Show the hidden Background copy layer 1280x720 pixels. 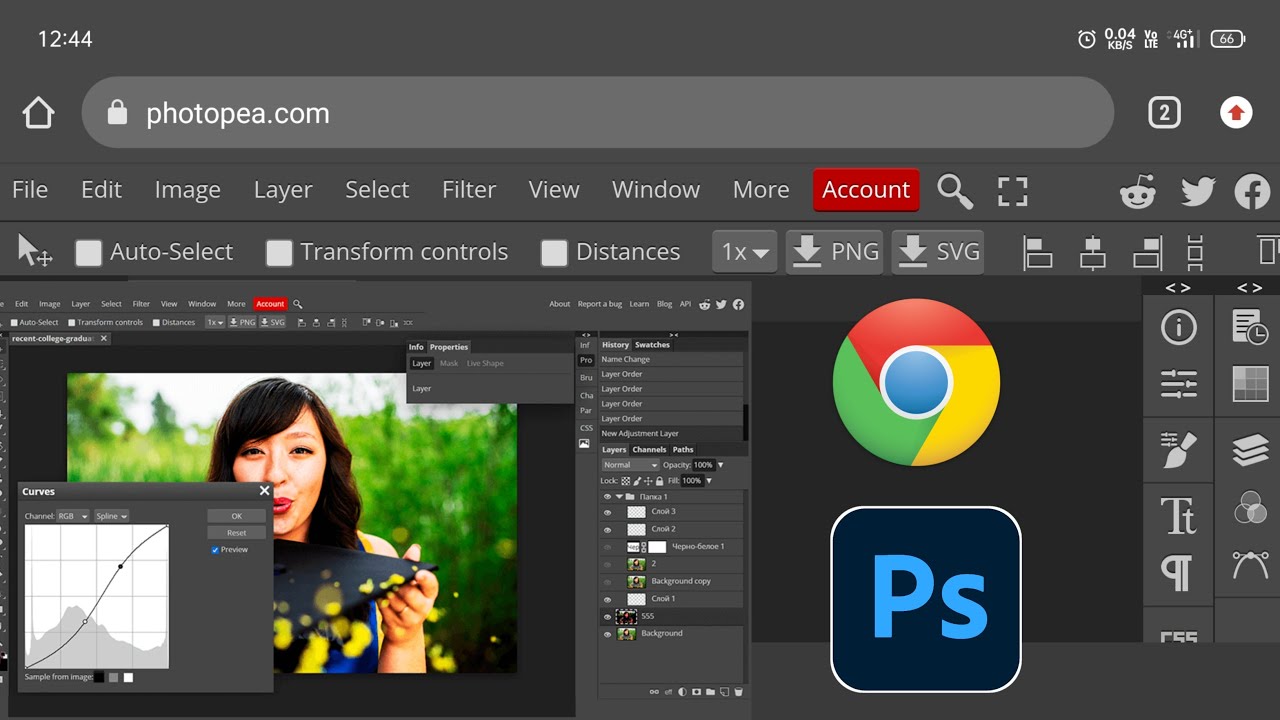[607, 581]
